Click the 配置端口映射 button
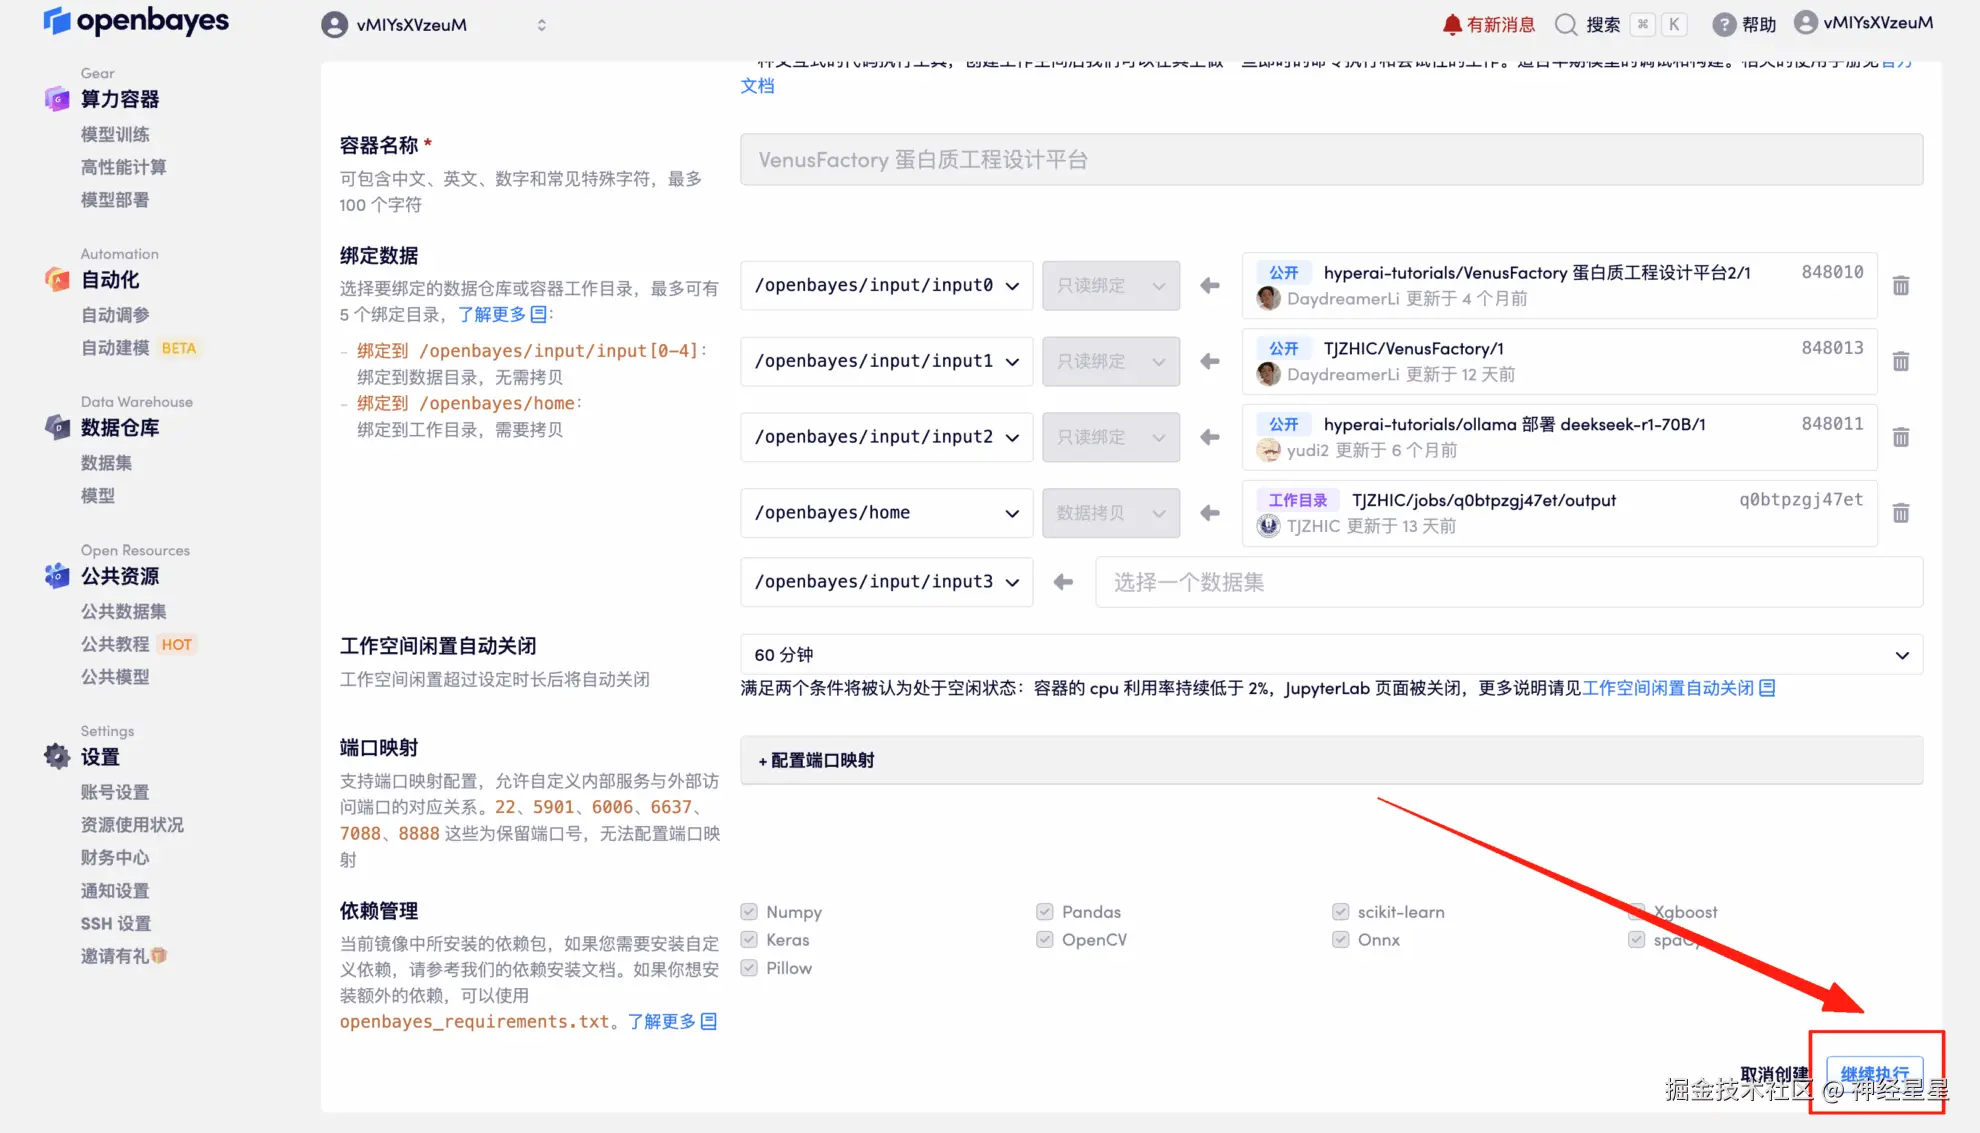This screenshot has width=1980, height=1133. pos(817,760)
